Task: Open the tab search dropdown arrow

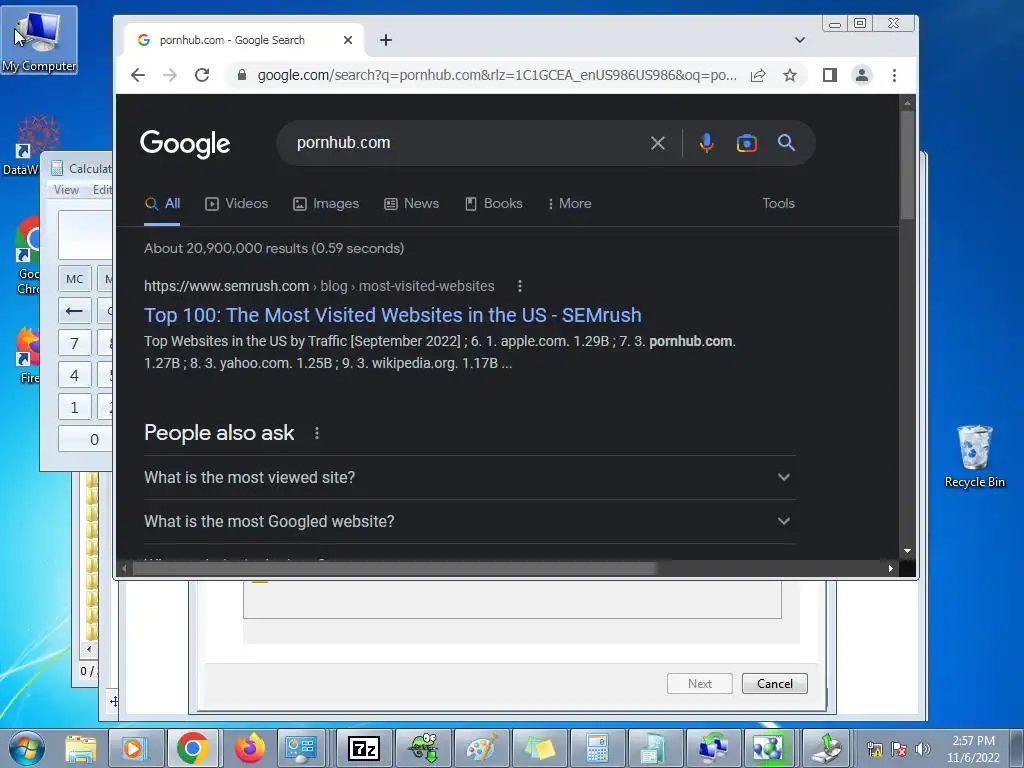Action: (x=799, y=40)
